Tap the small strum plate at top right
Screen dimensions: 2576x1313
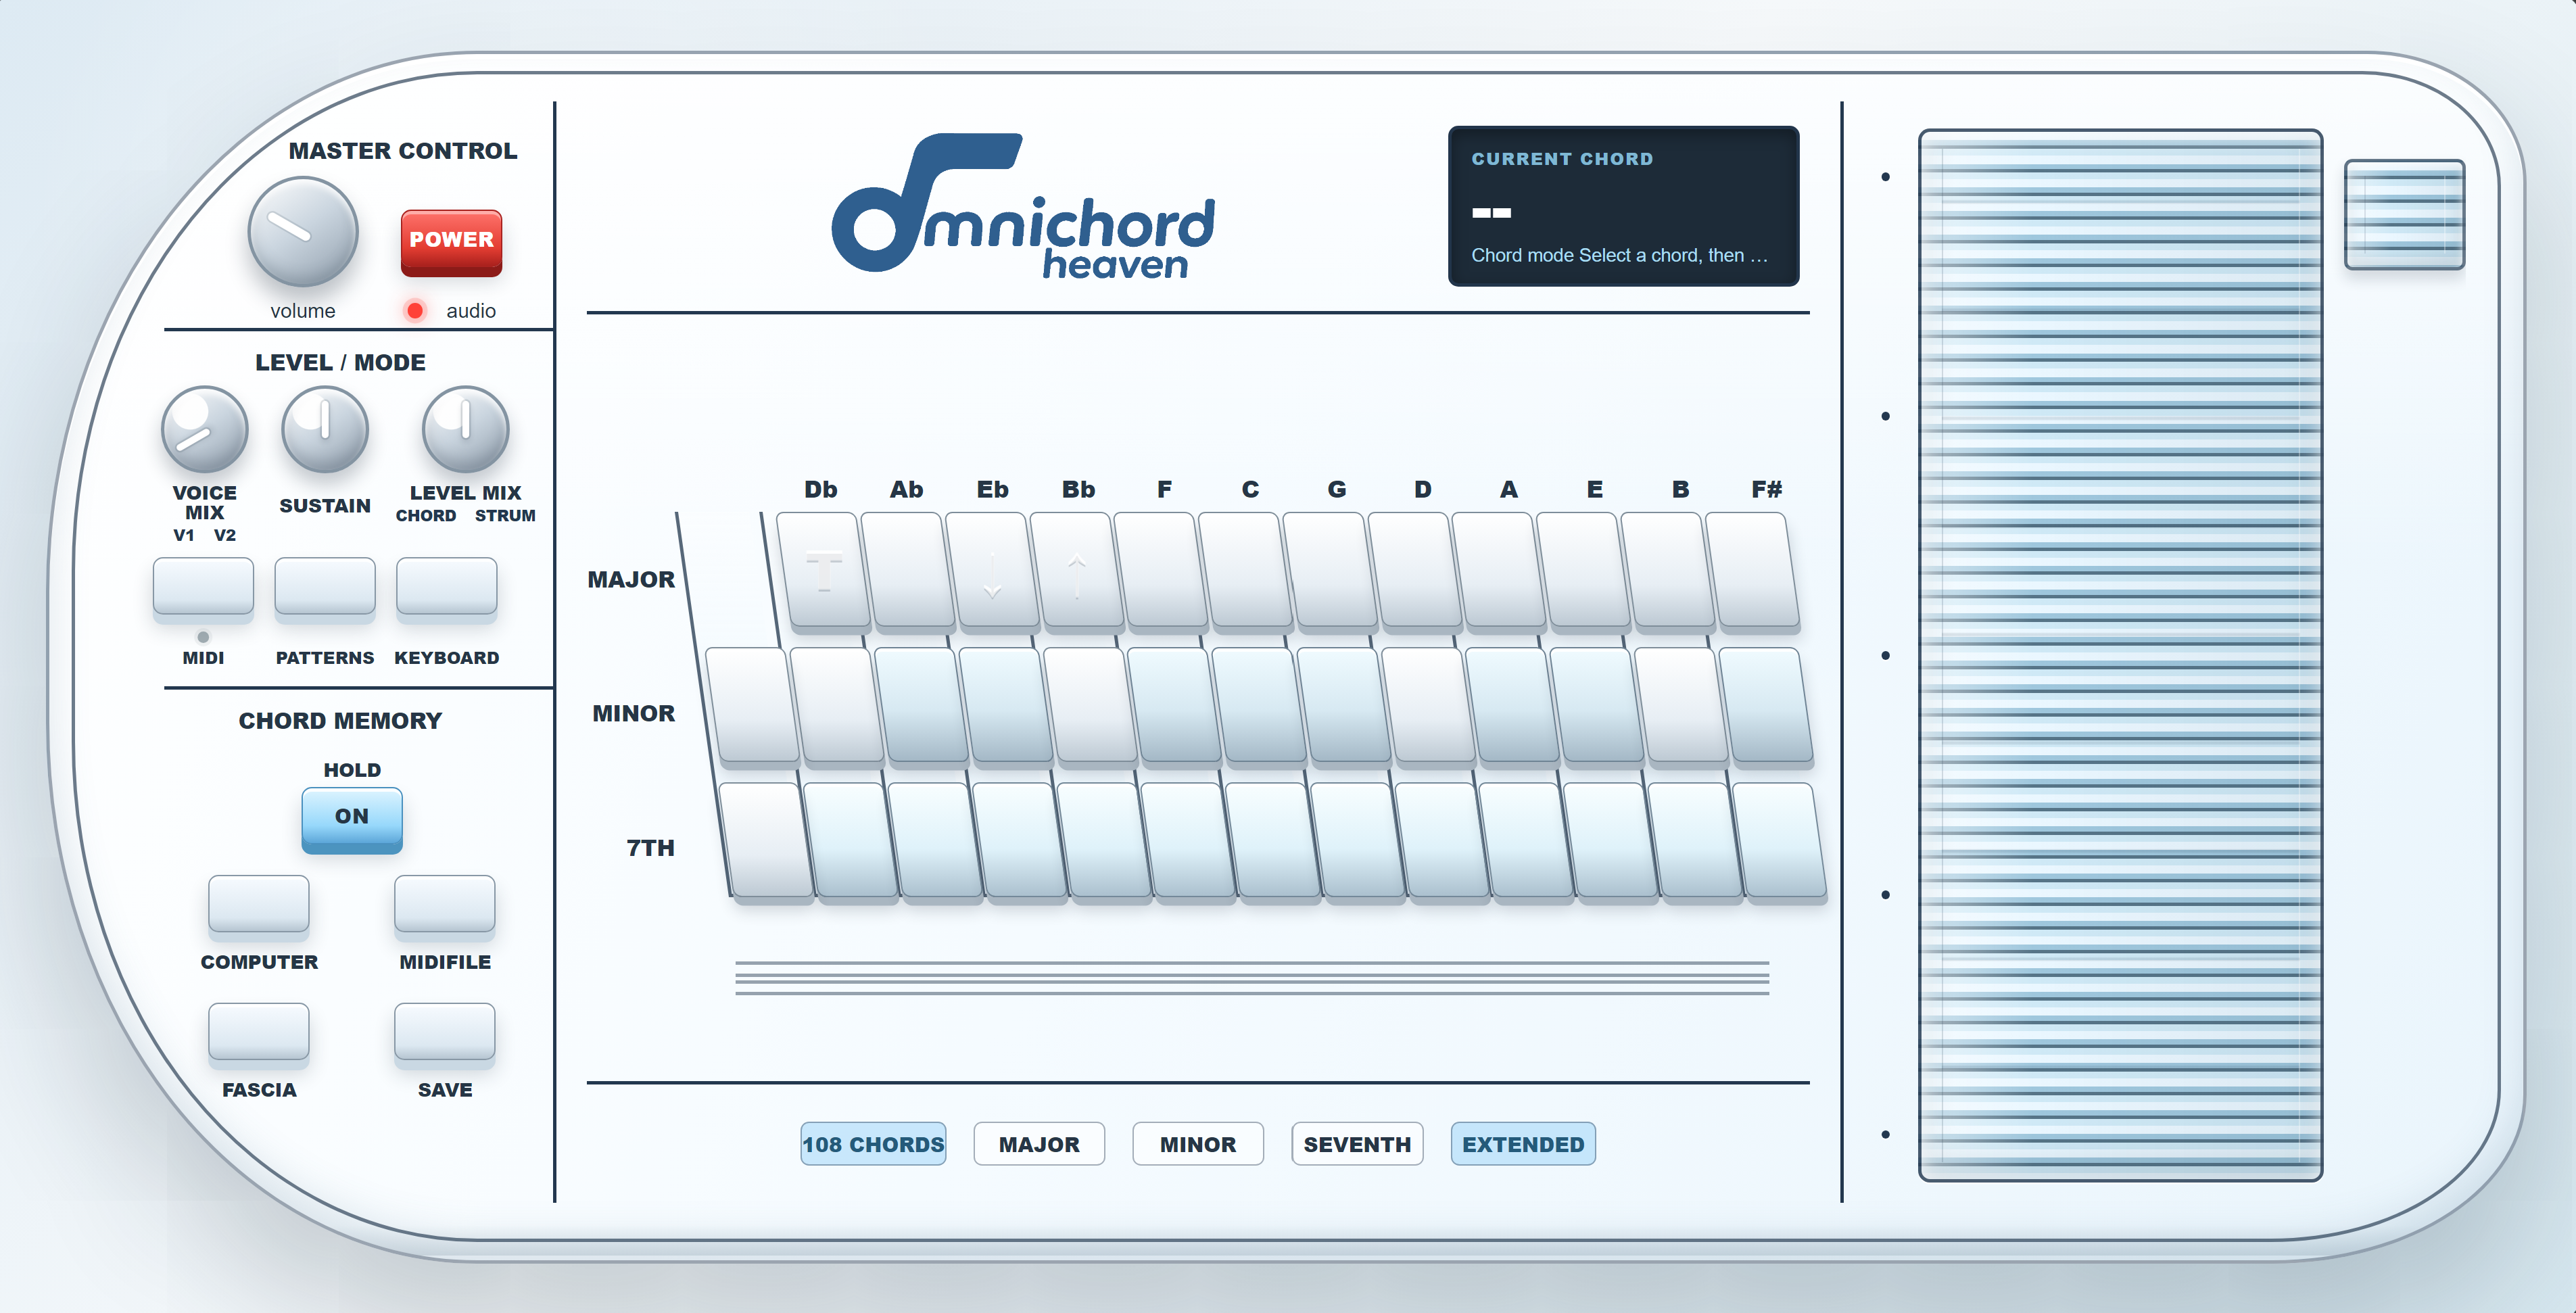pyautogui.click(x=2405, y=214)
